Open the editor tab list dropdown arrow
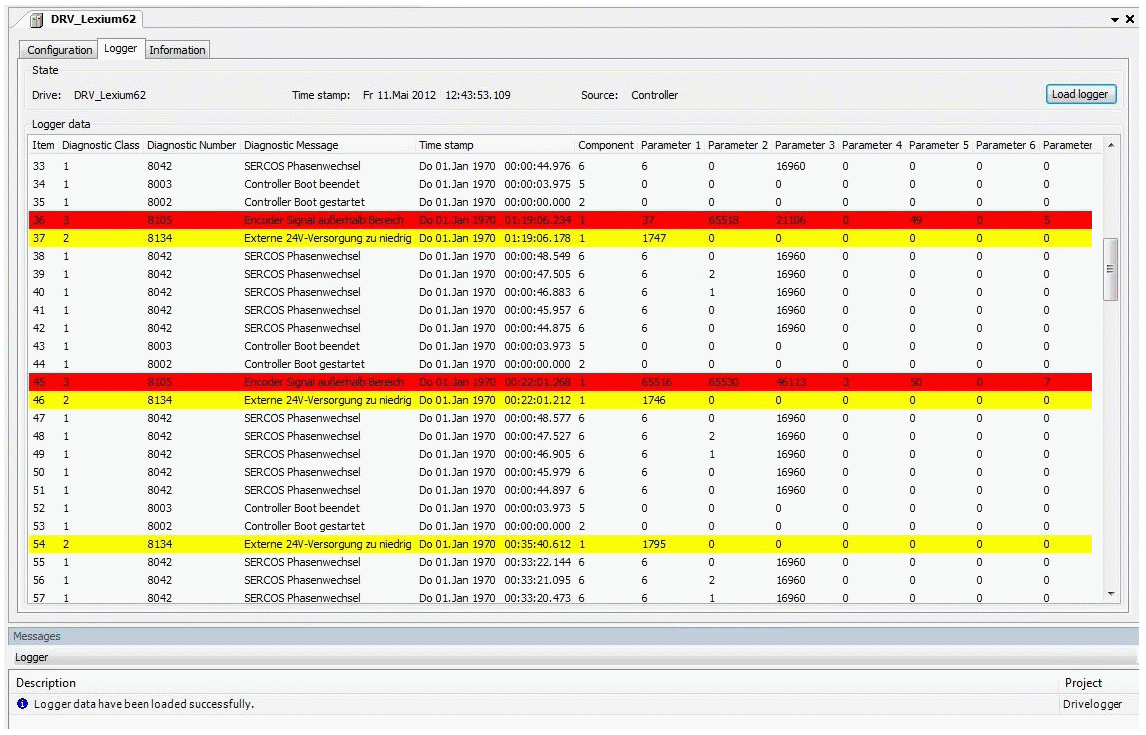The image size is (1146, 735). tap(1115, 19)
